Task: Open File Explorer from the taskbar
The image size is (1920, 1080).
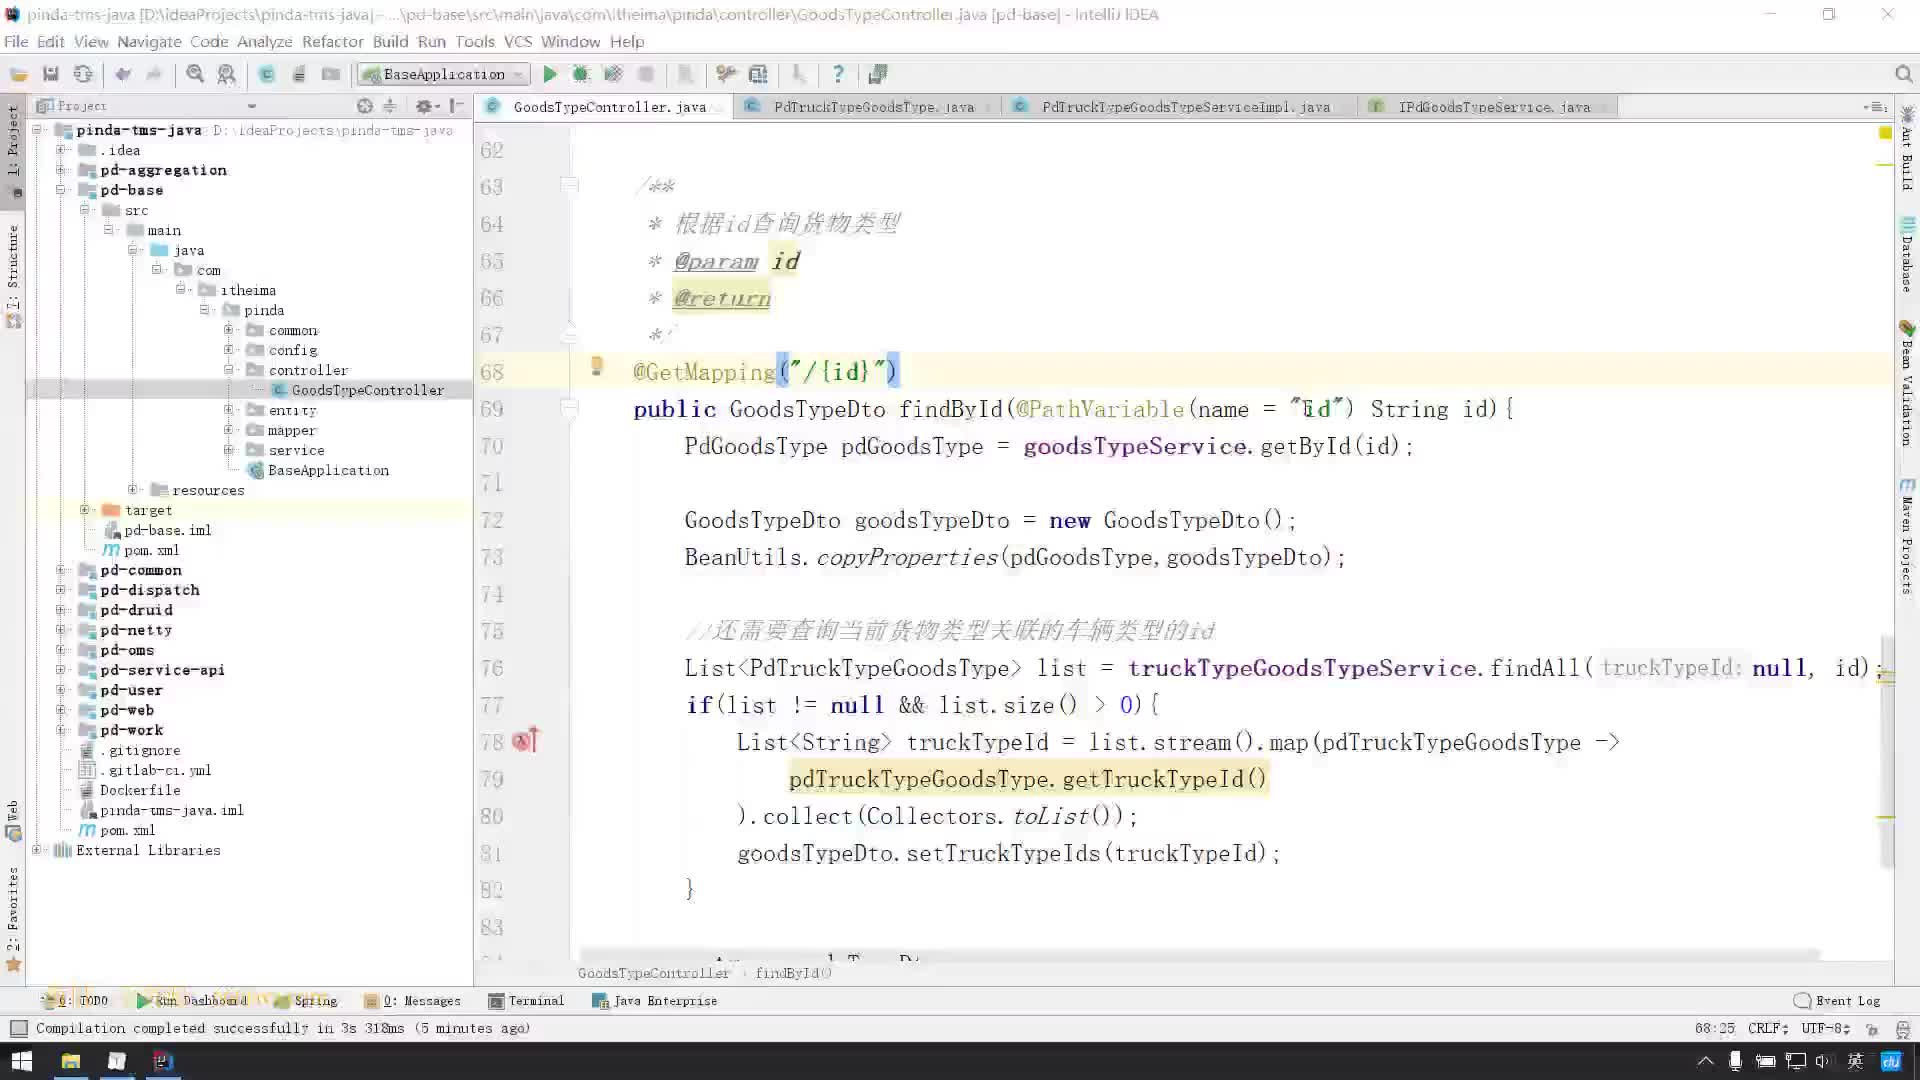Action: tap(70, 1061)
